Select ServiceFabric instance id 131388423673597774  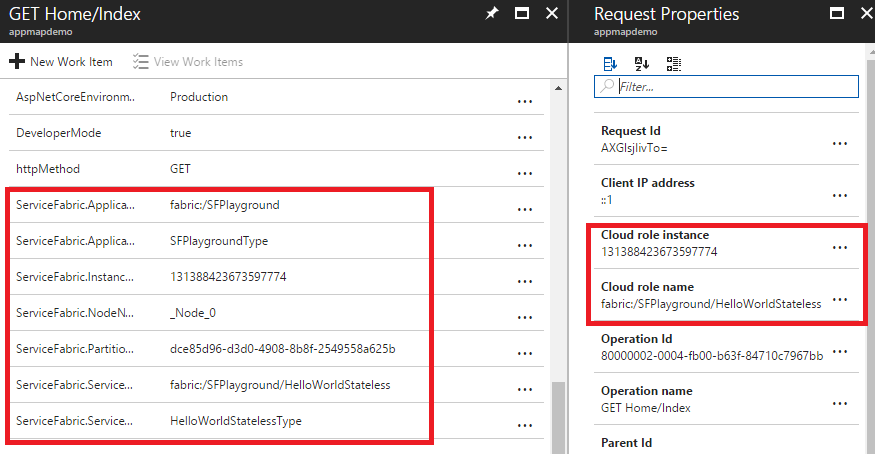(228, 277)
